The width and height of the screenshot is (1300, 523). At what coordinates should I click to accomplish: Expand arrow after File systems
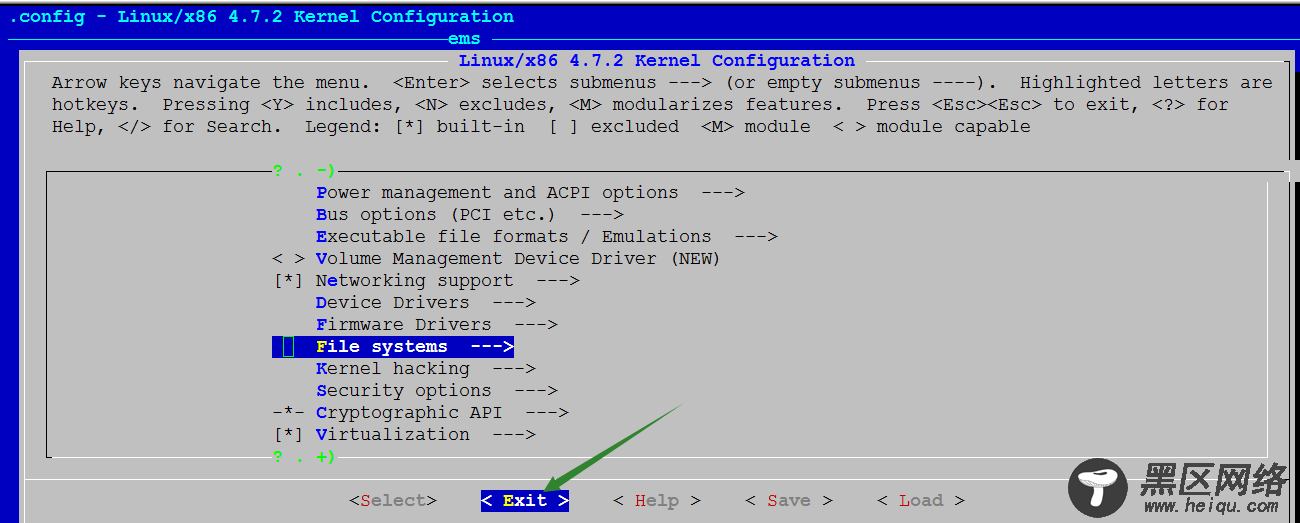pyautogui.click(x=492, y=347)
